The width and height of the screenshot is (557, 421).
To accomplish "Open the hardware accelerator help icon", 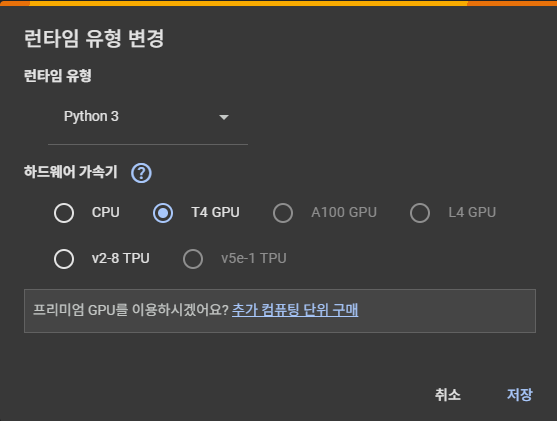I will tap(141, 173).
